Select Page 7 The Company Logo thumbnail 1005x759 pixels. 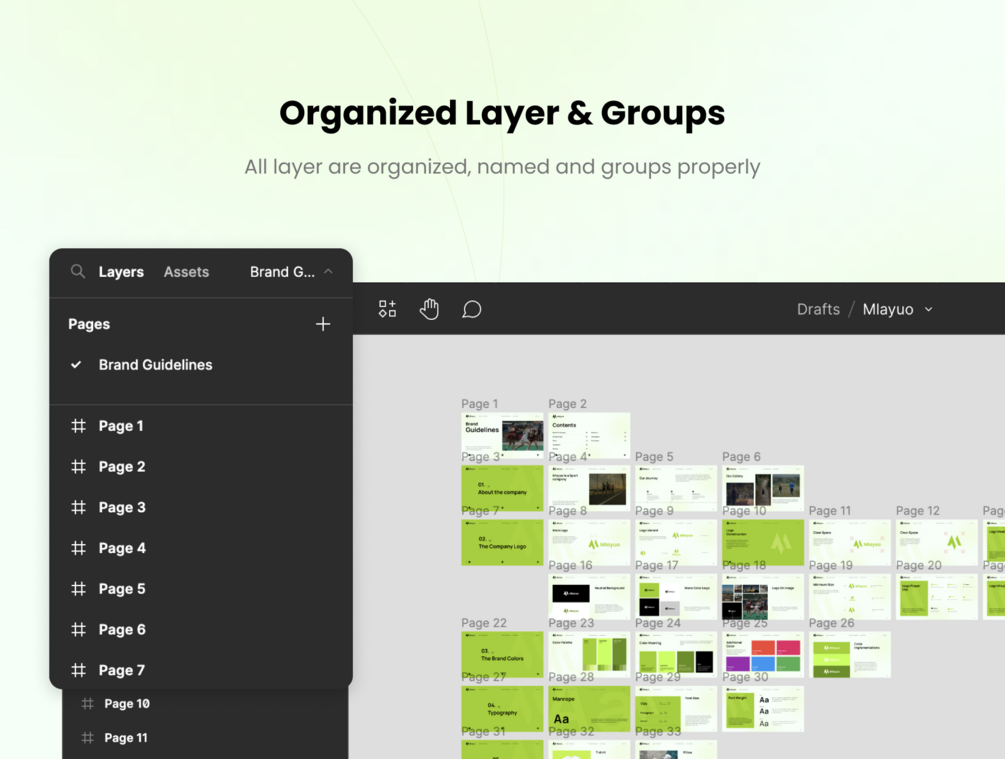(x=502, y=542)
